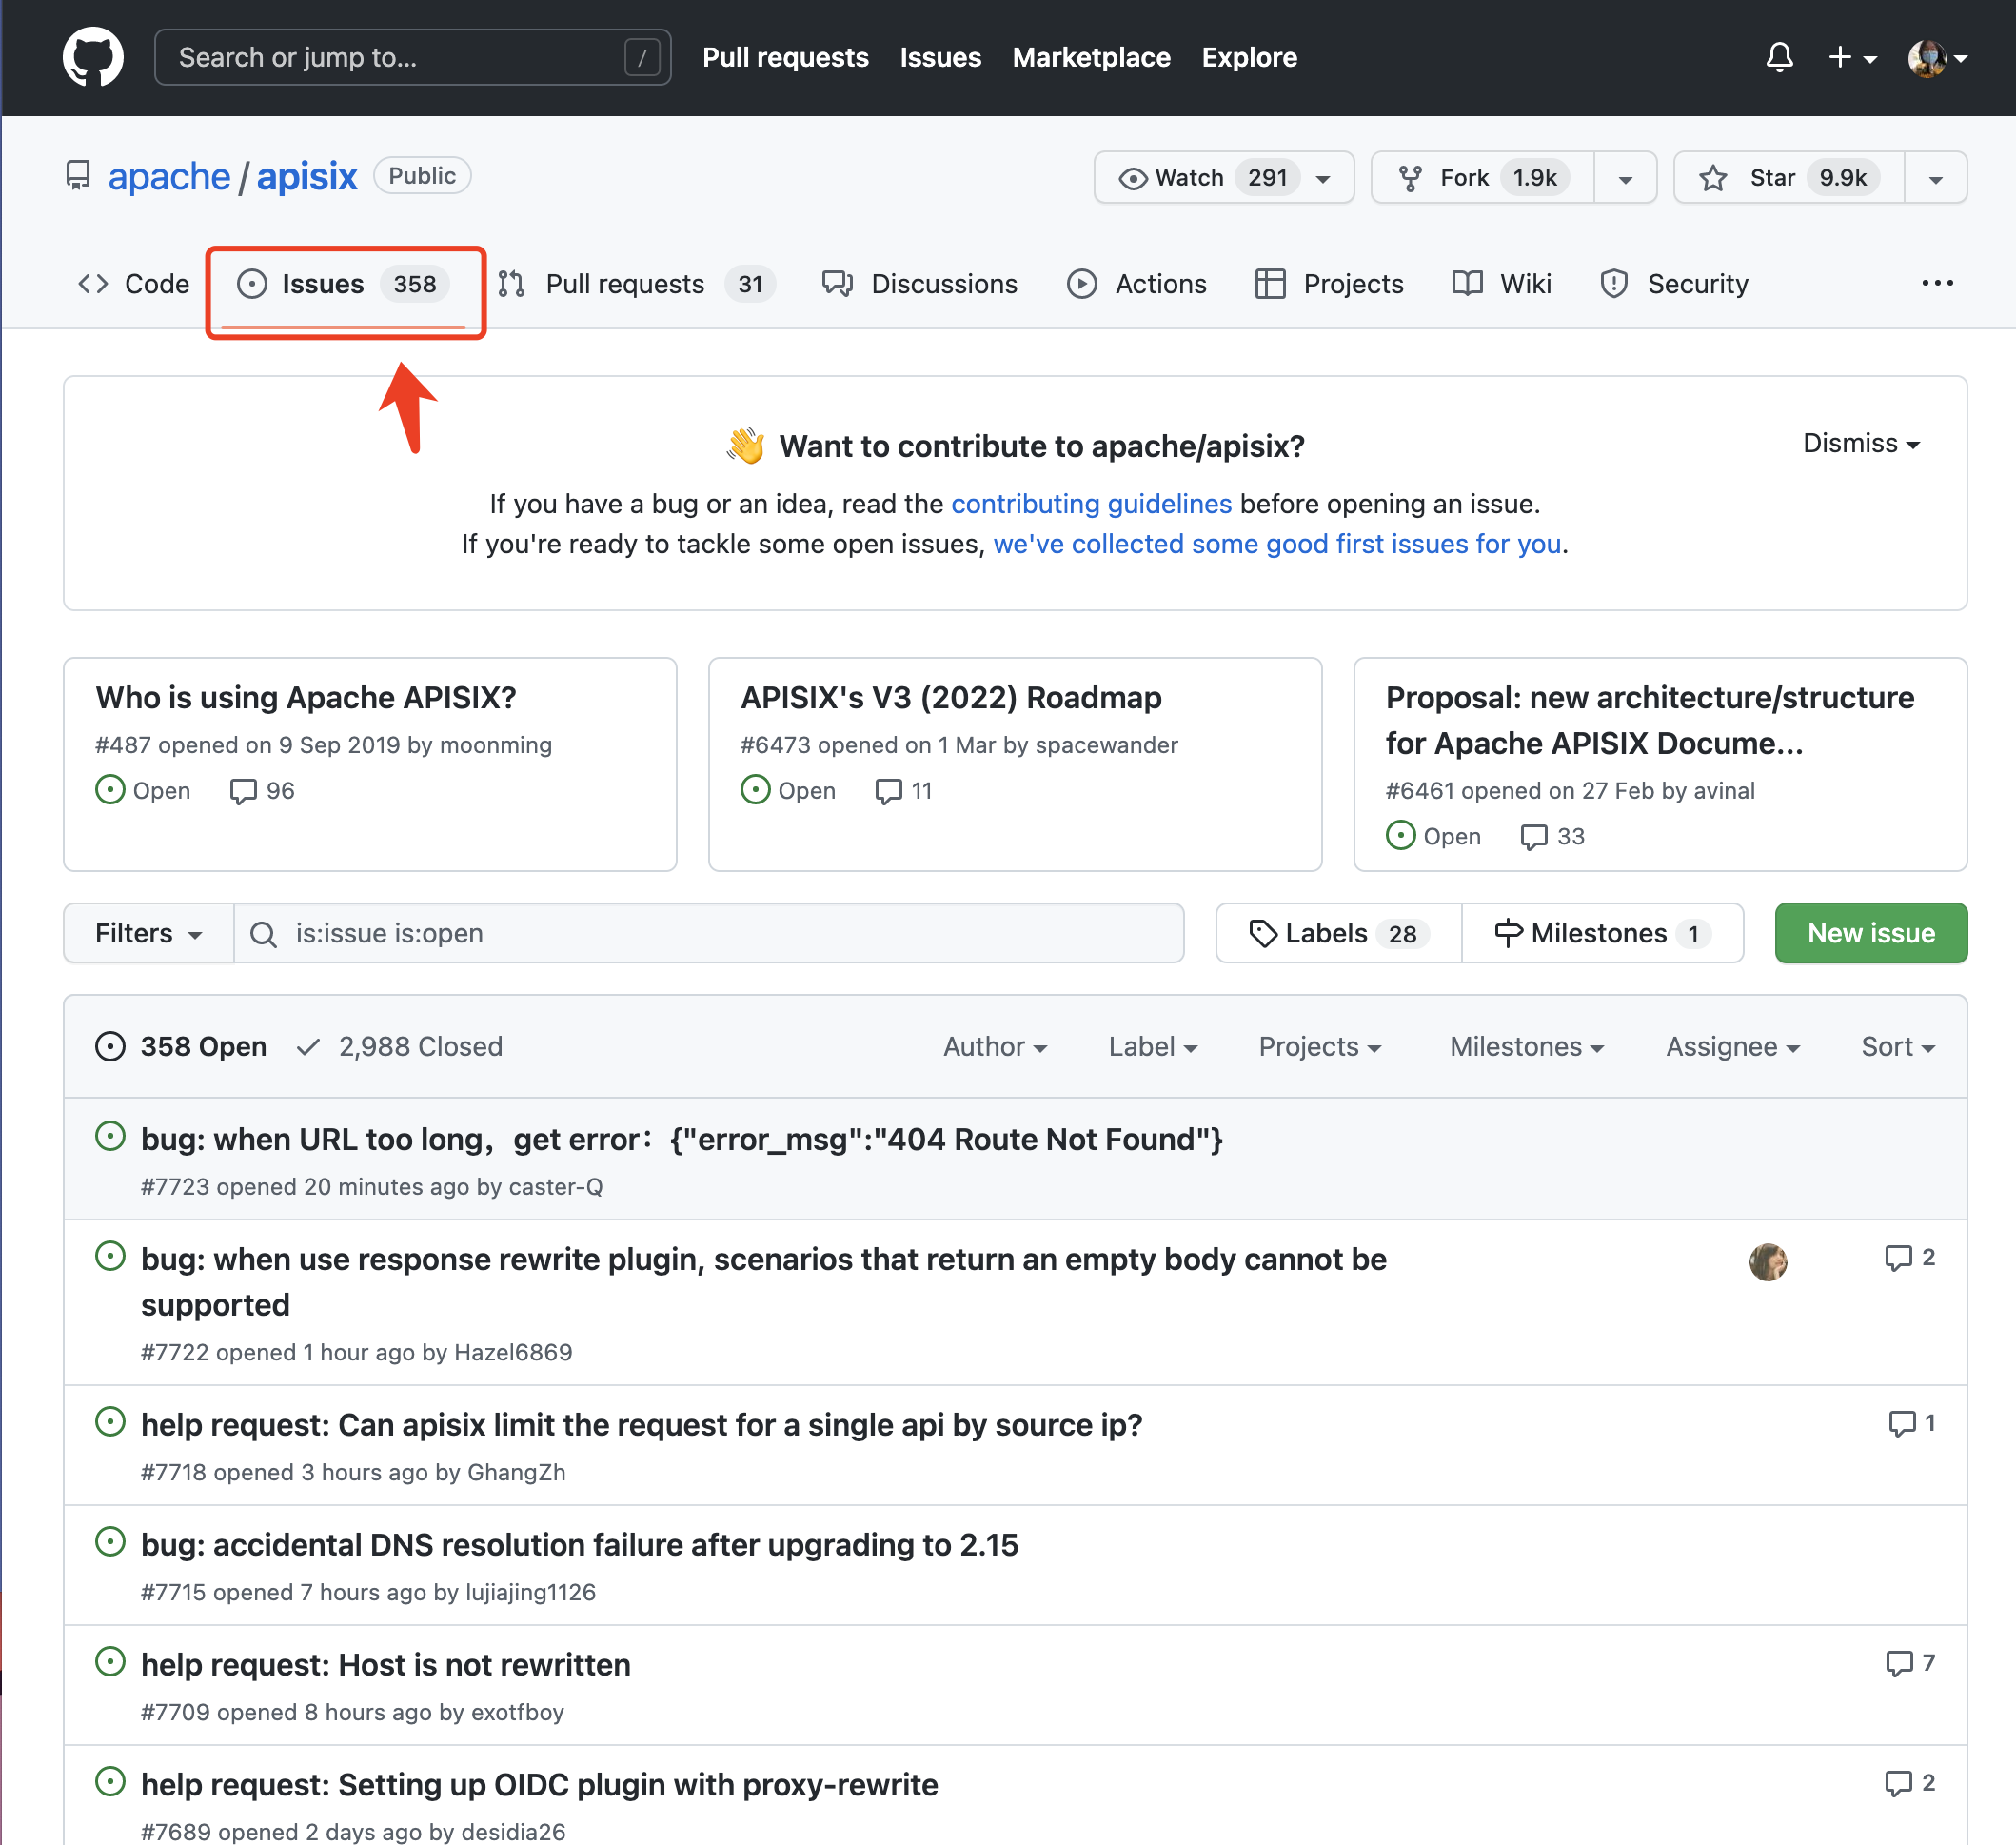This screenshot has width=2016, height=1845.
Task: Switch to the Wiki tab
Action: (x=1501, y=284)
